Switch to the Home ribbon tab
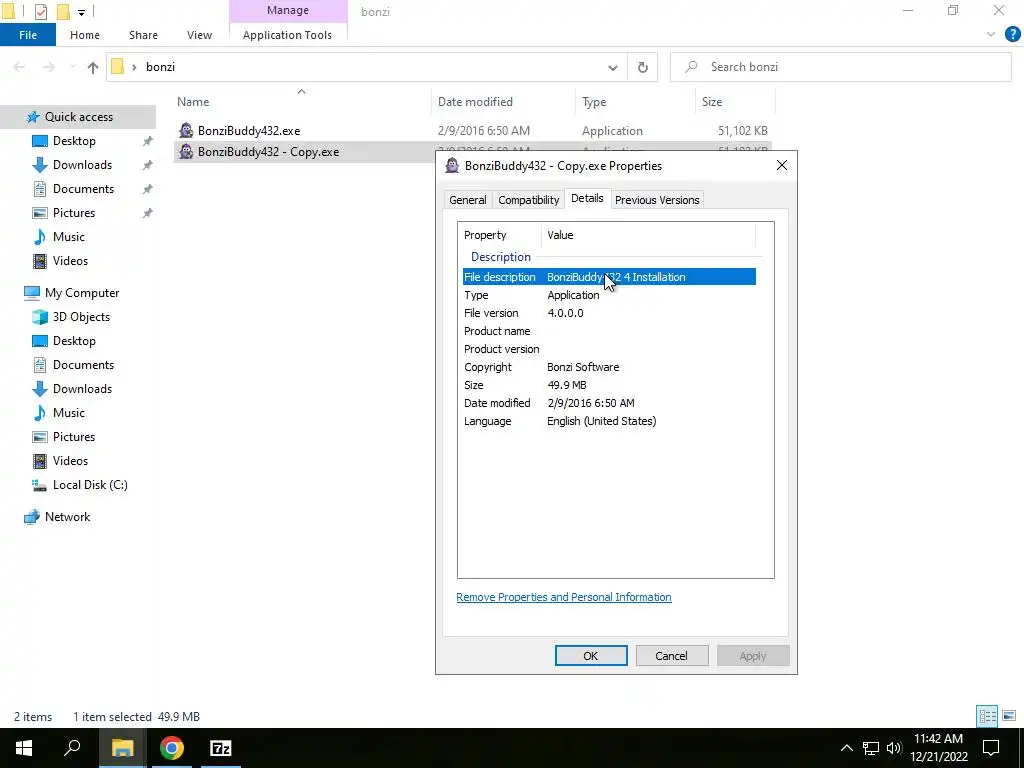The image size is (1024, 768). click(85, 35)
